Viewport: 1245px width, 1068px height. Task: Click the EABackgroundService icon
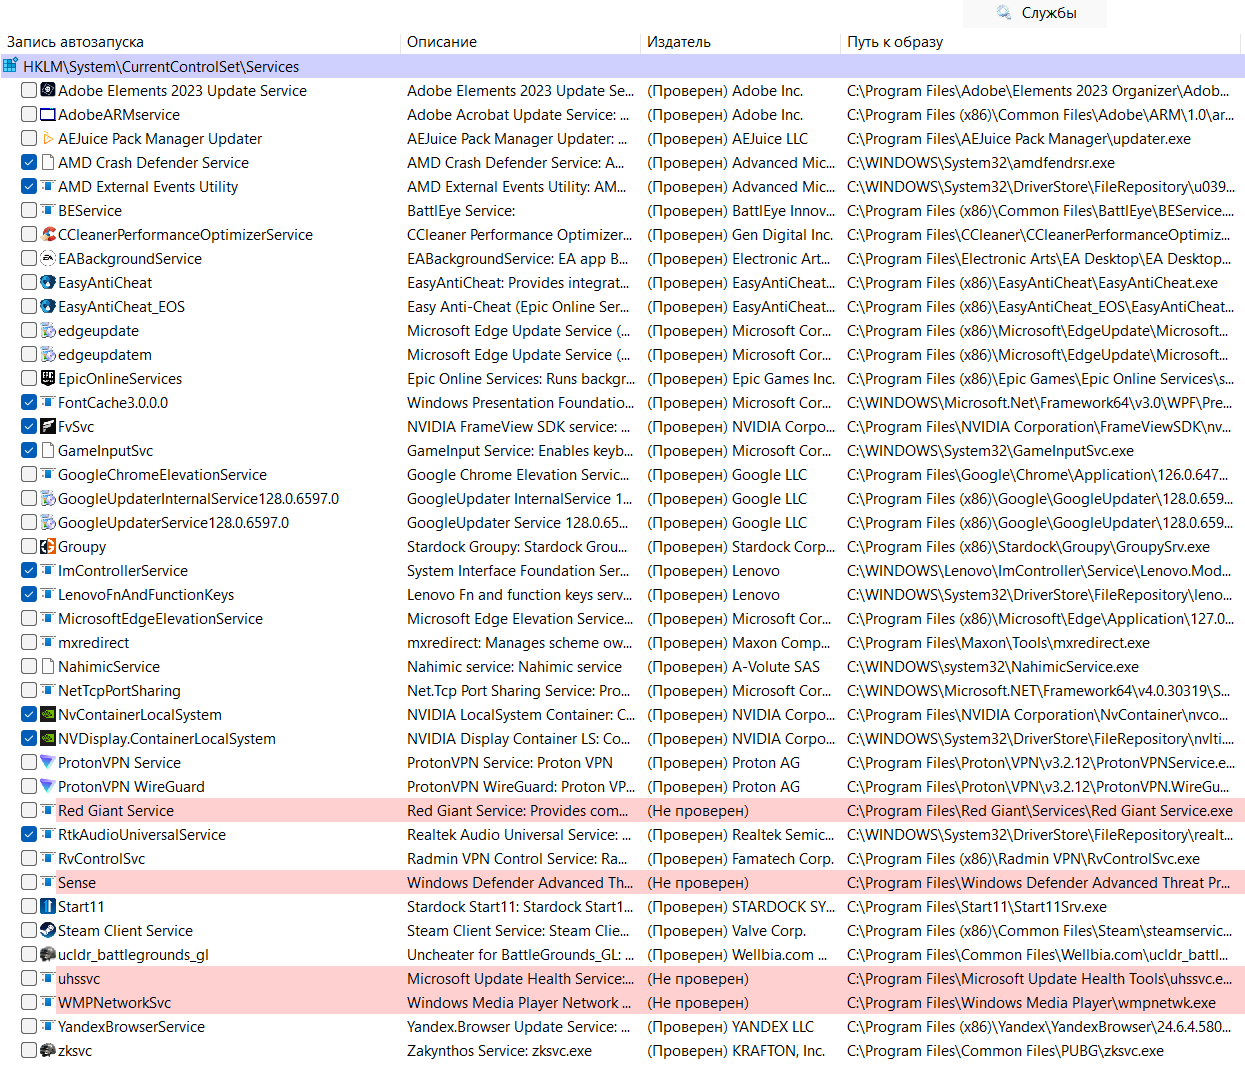tap(47, 258)
